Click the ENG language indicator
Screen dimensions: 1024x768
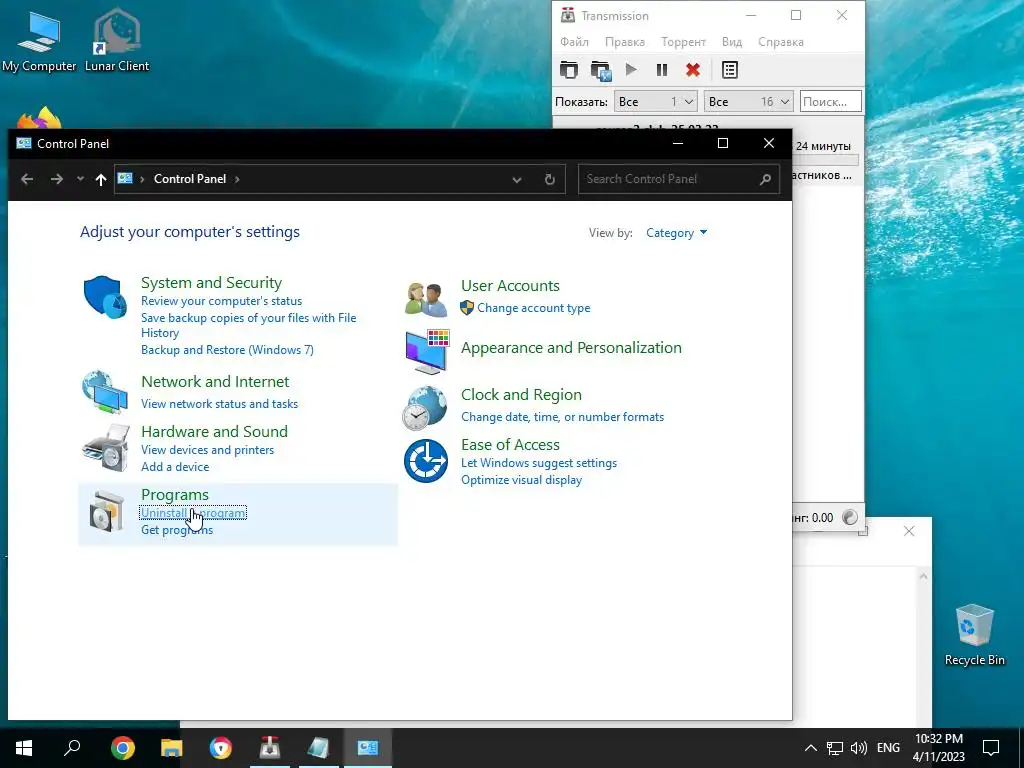pos(888,748)
